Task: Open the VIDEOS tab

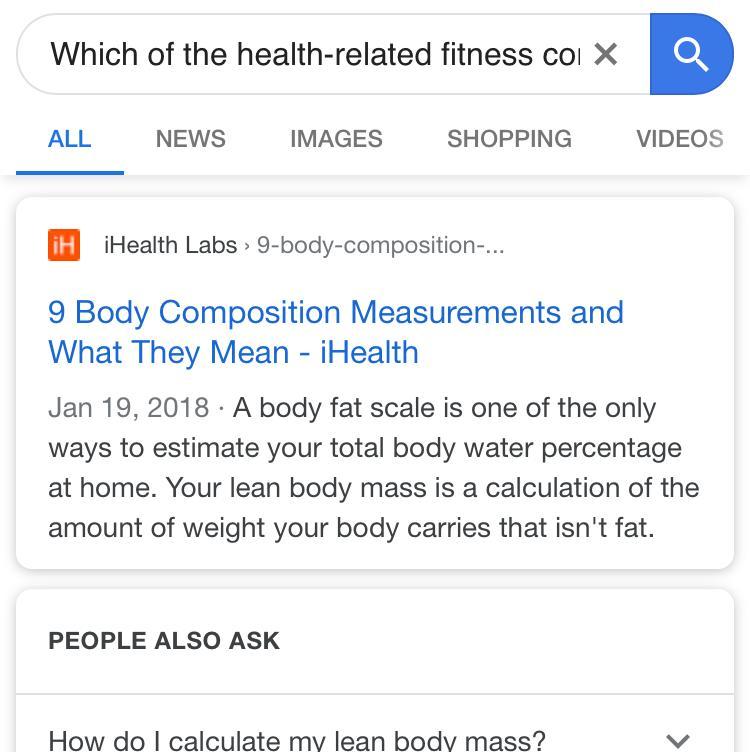Action: pyautogui.click(x=680, y=139)
